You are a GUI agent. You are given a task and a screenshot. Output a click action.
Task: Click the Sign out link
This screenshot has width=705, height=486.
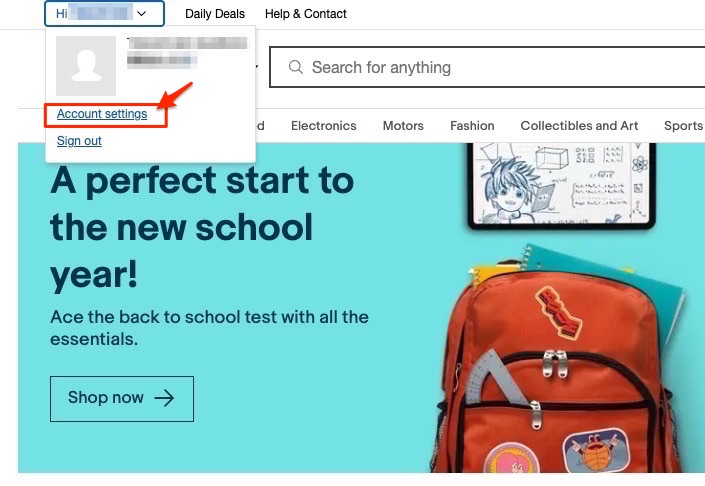pyautogui.click(x=79, y=141)
